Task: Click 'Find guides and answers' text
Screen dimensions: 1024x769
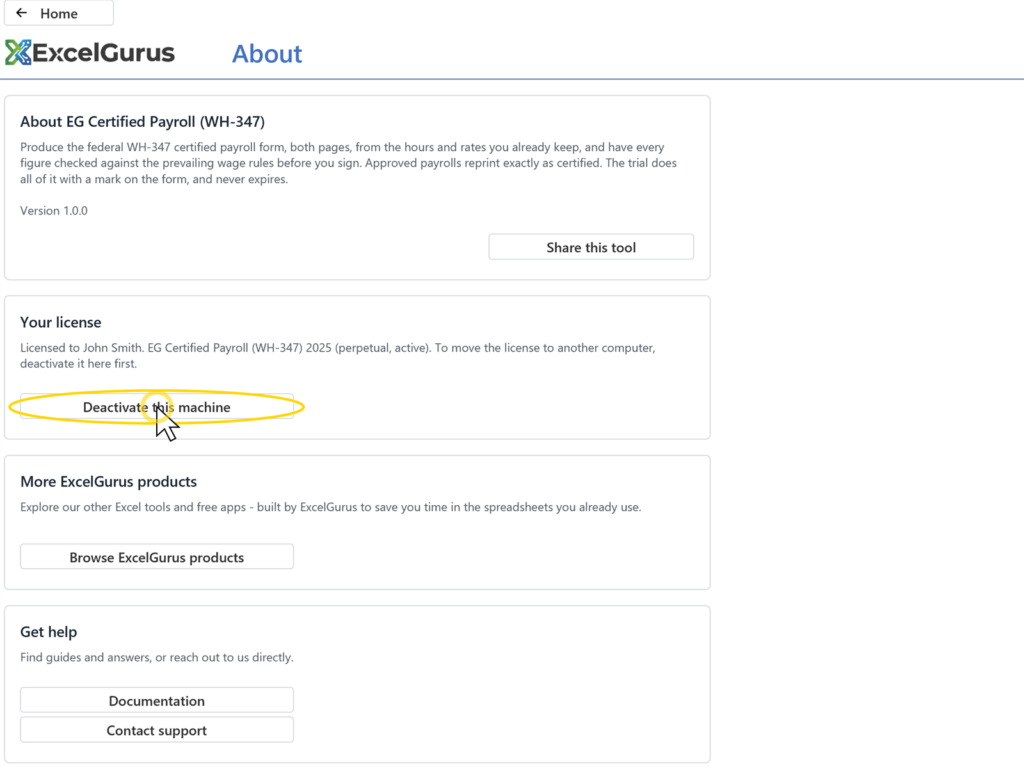Action: pyautogui.click(x=157, y=657)
